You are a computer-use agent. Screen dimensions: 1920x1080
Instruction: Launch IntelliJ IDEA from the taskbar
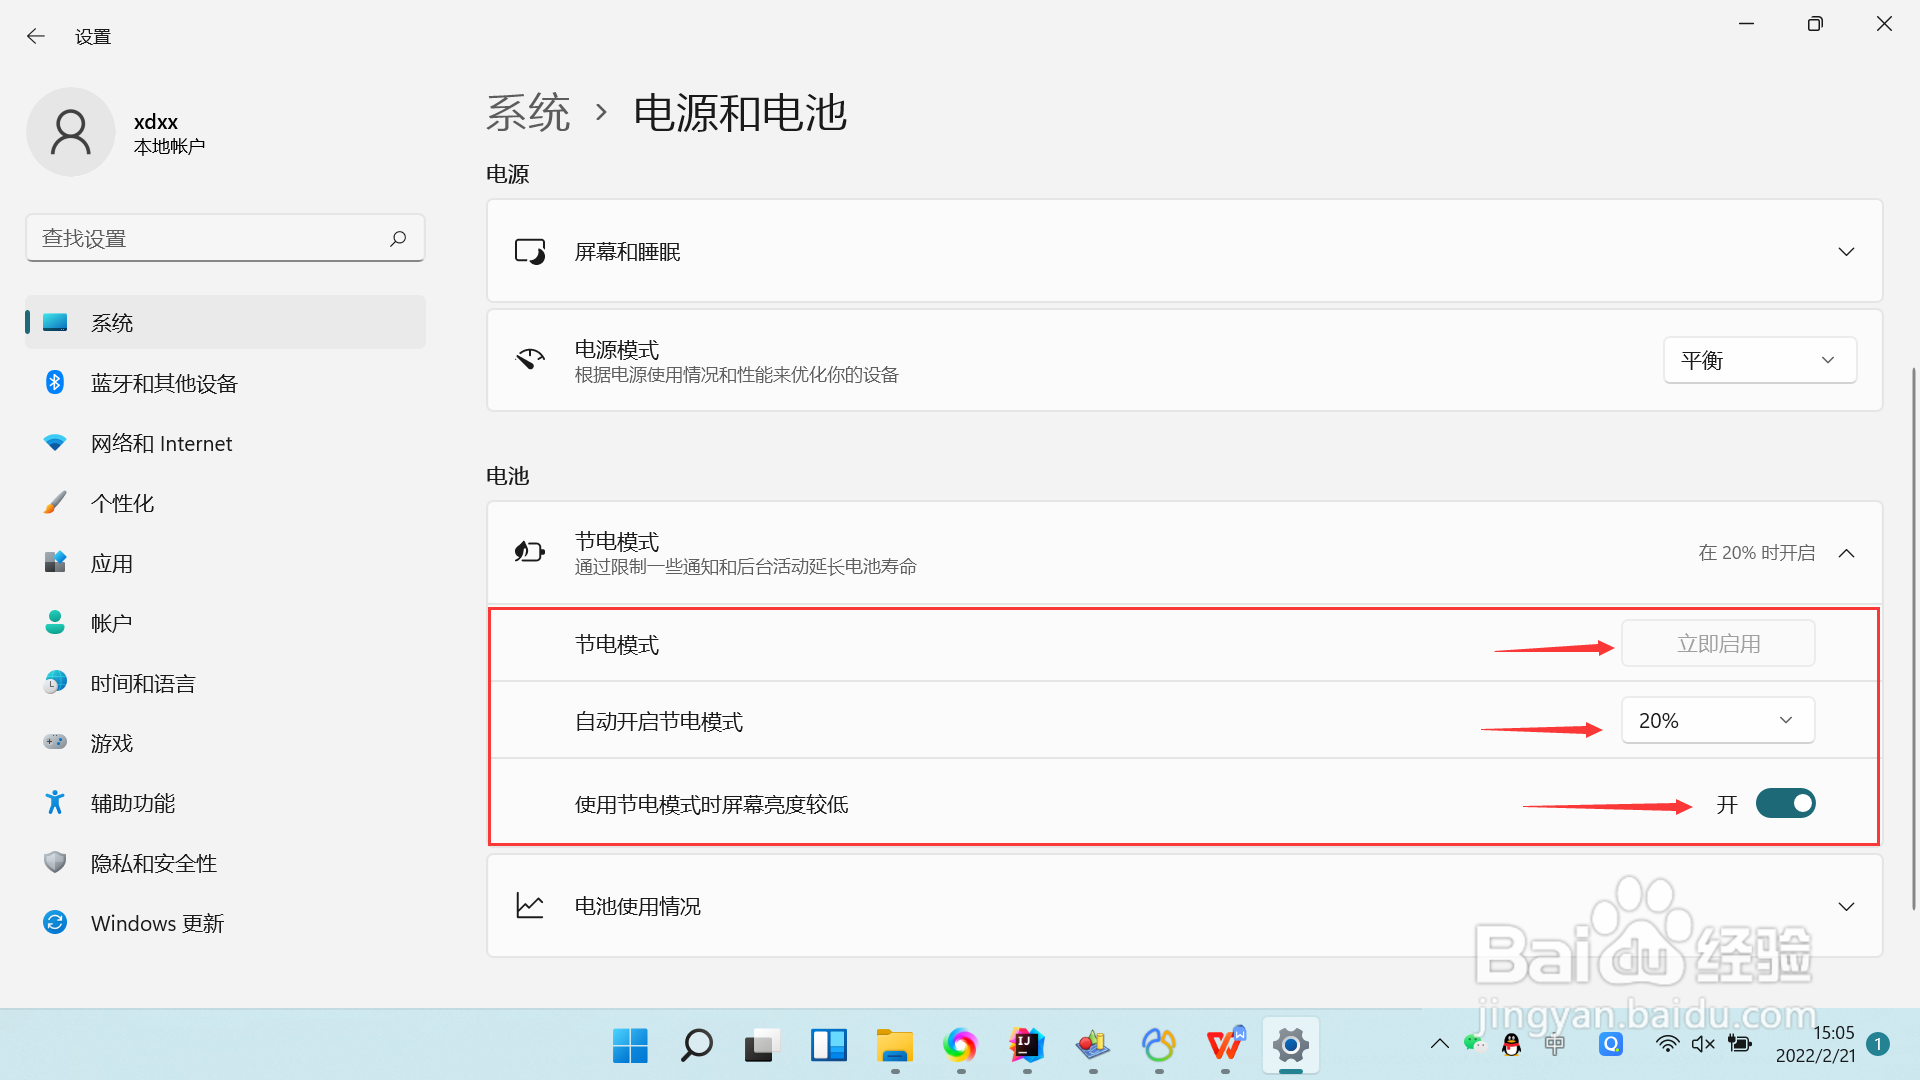1027,1046
